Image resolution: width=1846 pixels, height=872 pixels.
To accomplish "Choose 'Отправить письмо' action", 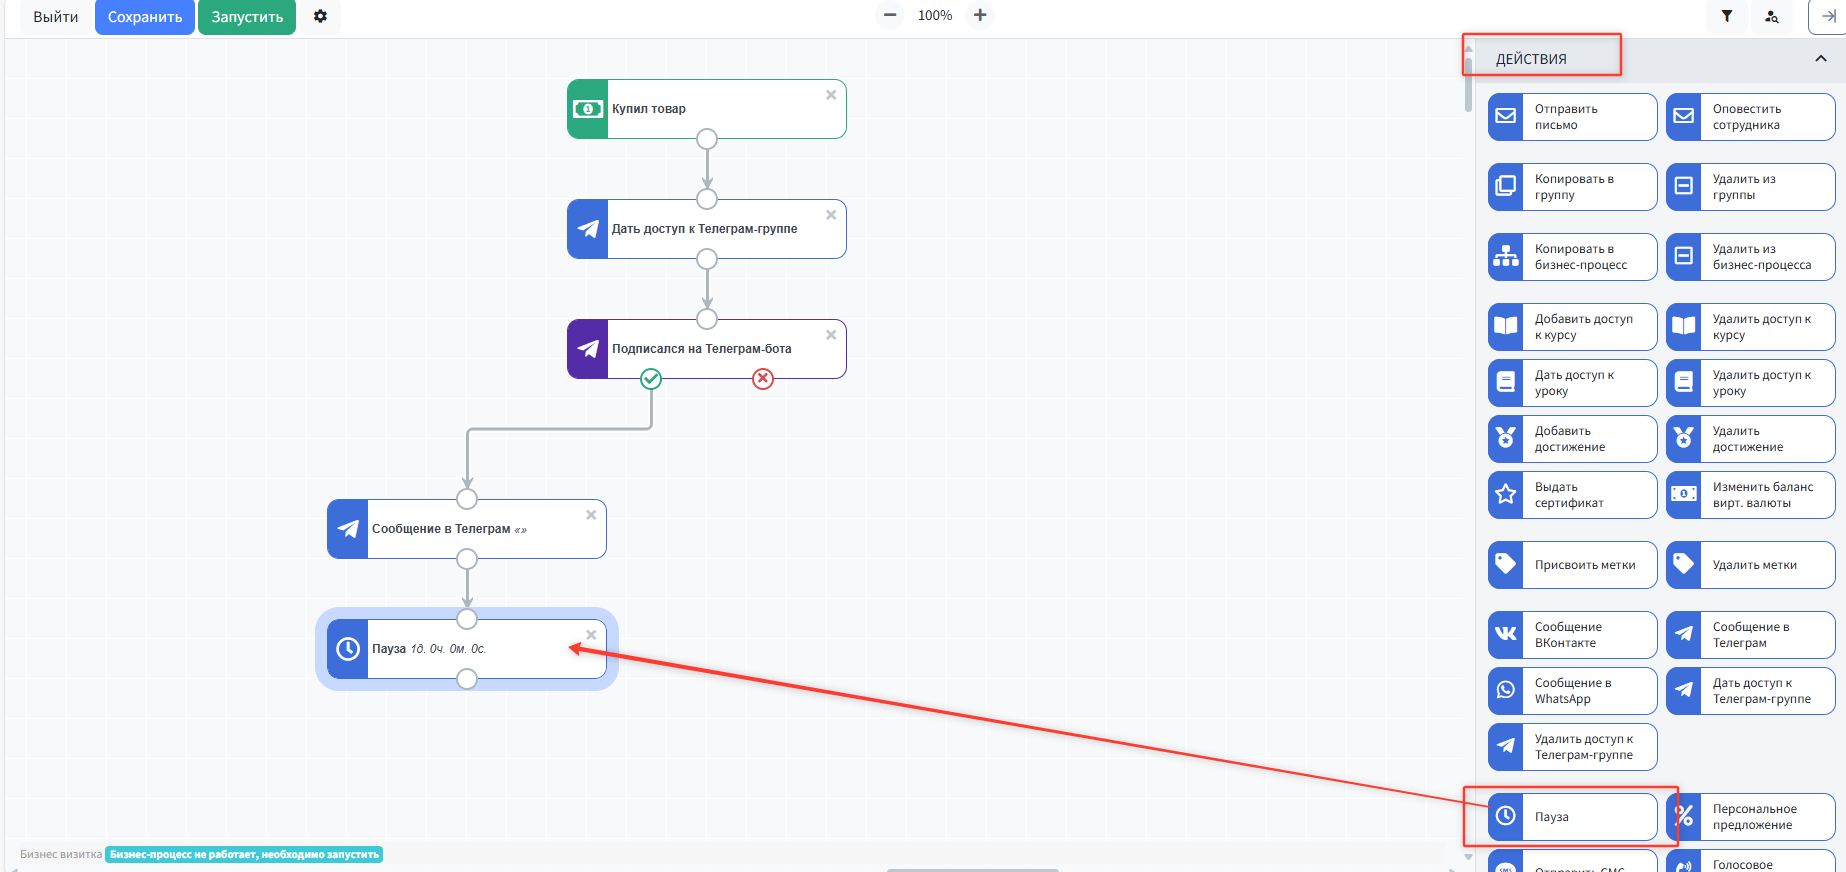I will (x=1572, y=117).
